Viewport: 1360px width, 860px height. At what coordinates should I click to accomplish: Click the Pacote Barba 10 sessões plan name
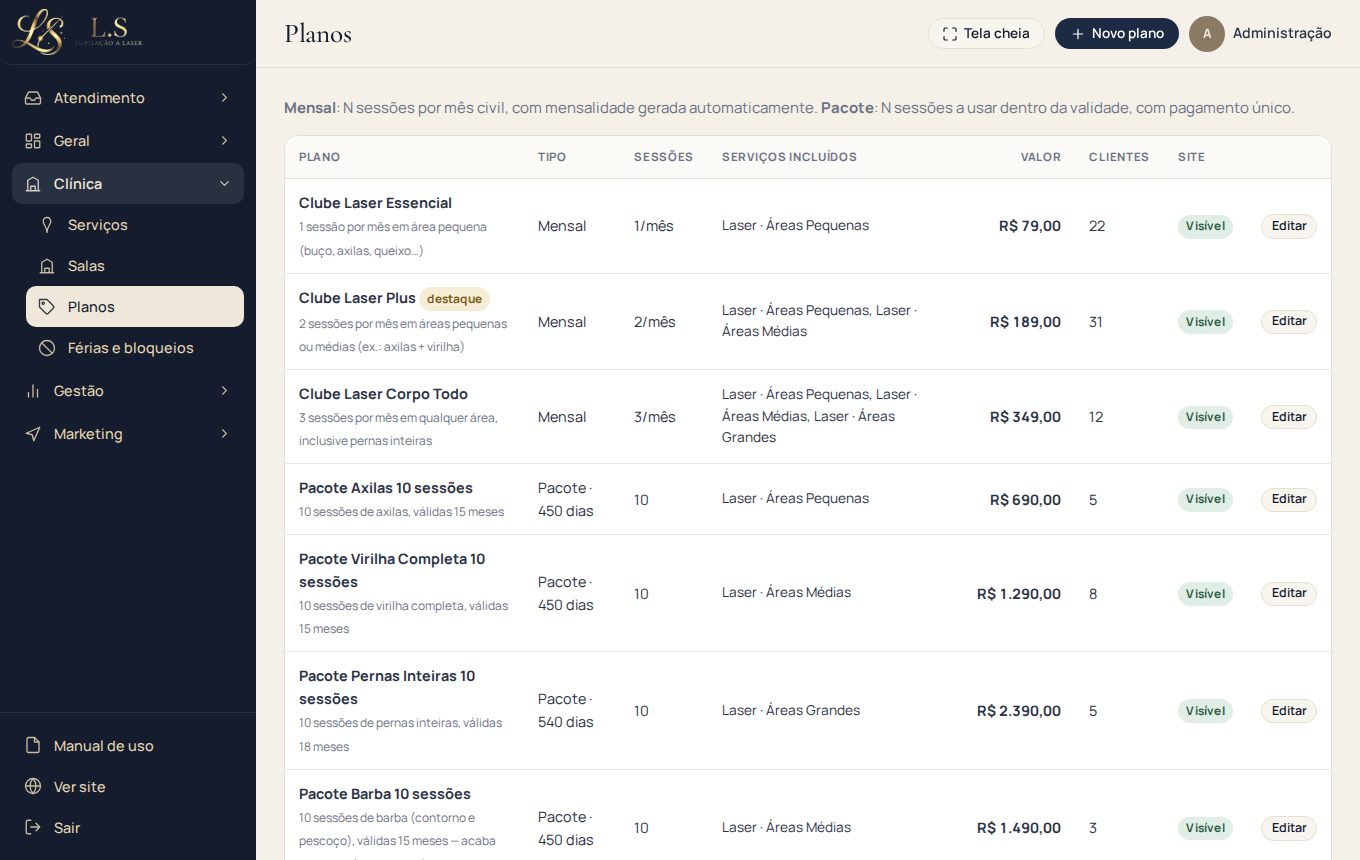[x=385, y=794]
